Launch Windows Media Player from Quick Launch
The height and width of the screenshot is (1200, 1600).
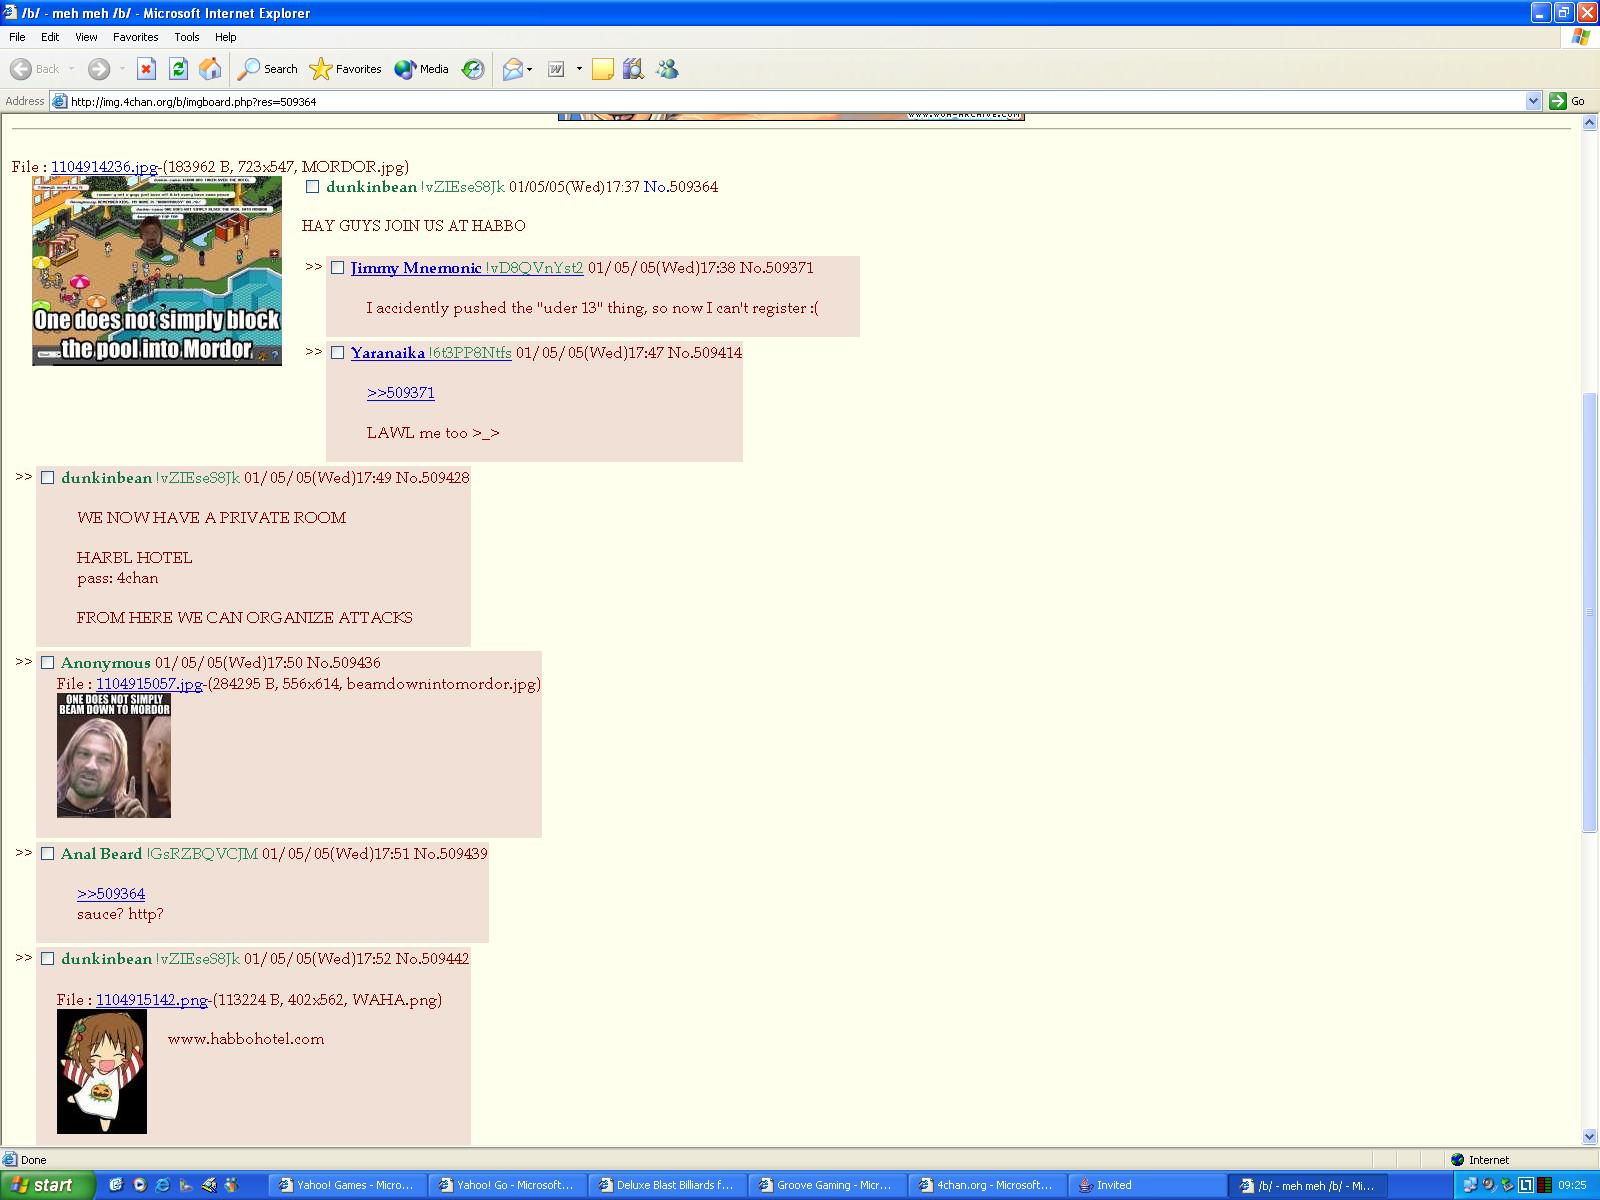tap(140, 1185)
